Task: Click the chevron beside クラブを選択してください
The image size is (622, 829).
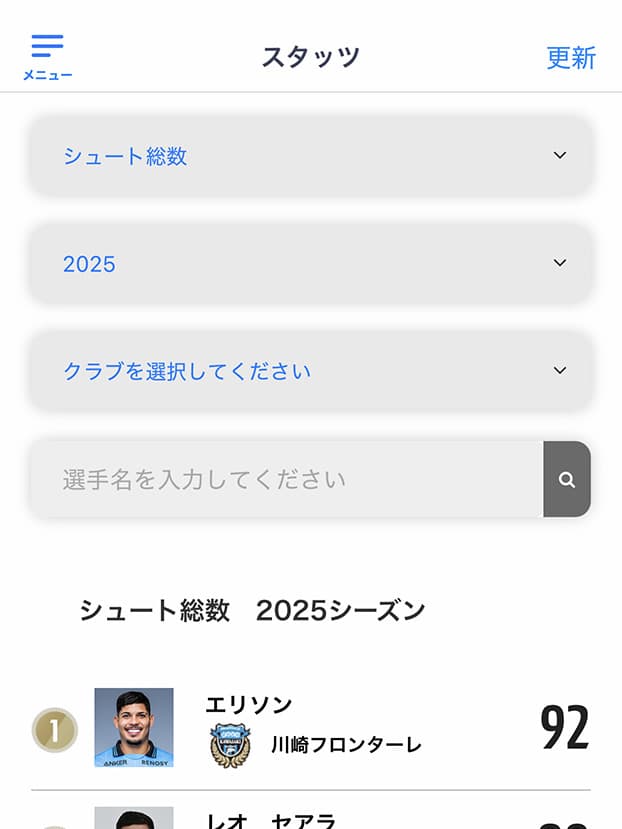Action: click(560, 371)
